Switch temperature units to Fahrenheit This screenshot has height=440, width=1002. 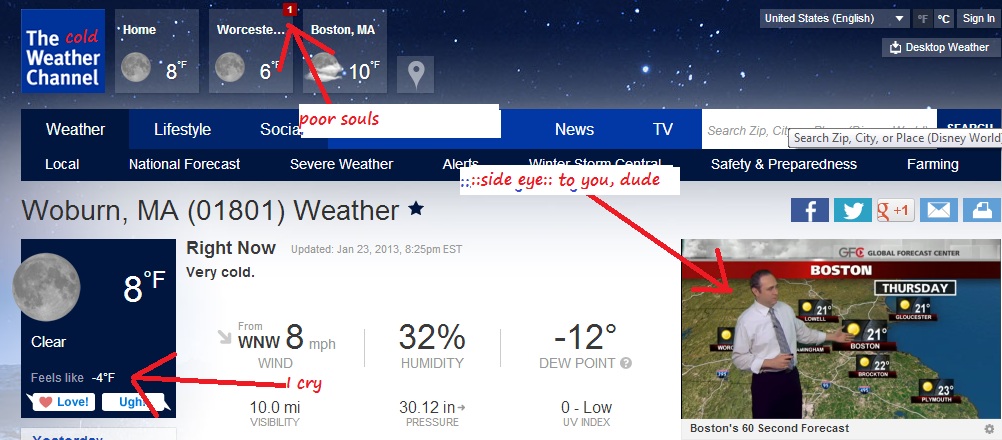pos(922,19)
